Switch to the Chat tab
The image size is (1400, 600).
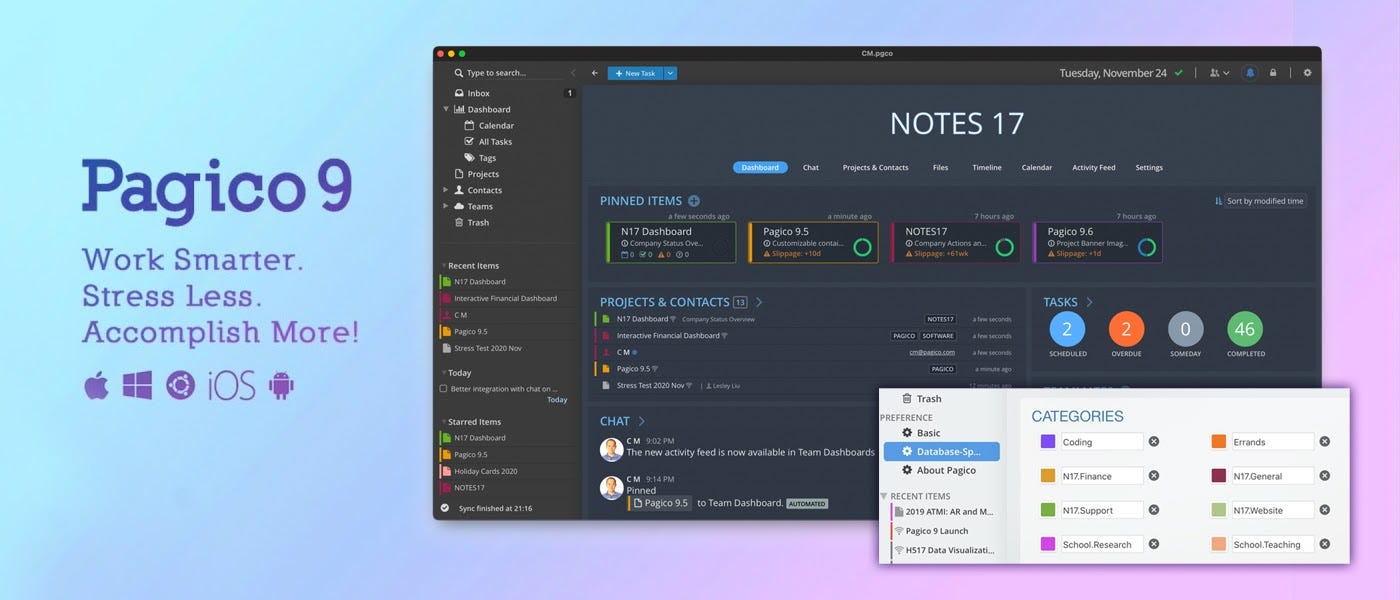(811, 167)
